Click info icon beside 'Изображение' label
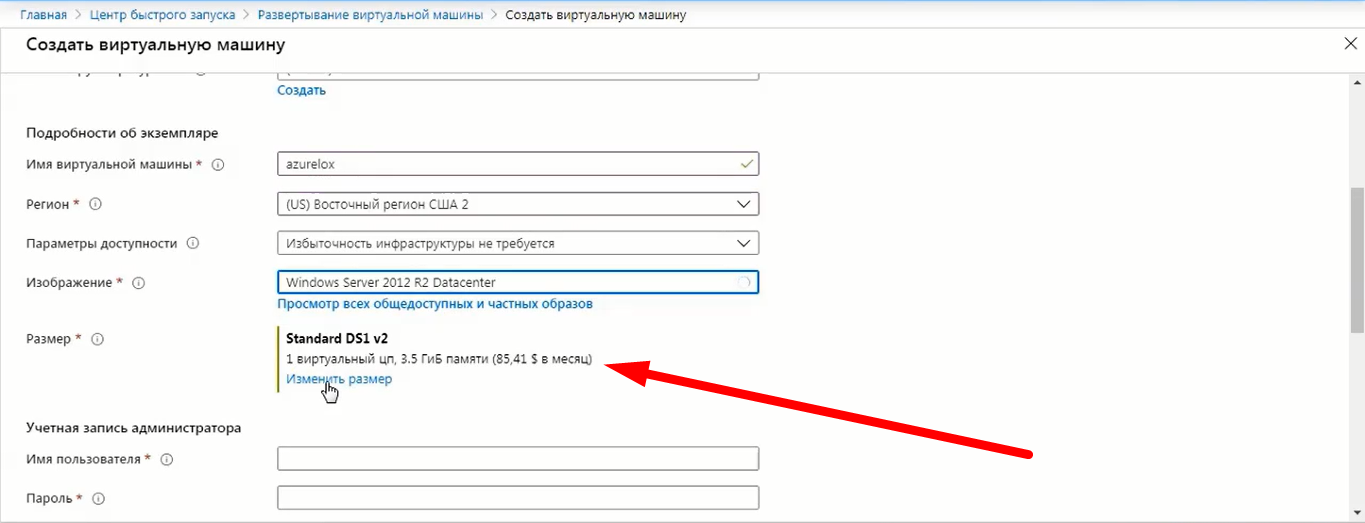 [x=139, y=283]
